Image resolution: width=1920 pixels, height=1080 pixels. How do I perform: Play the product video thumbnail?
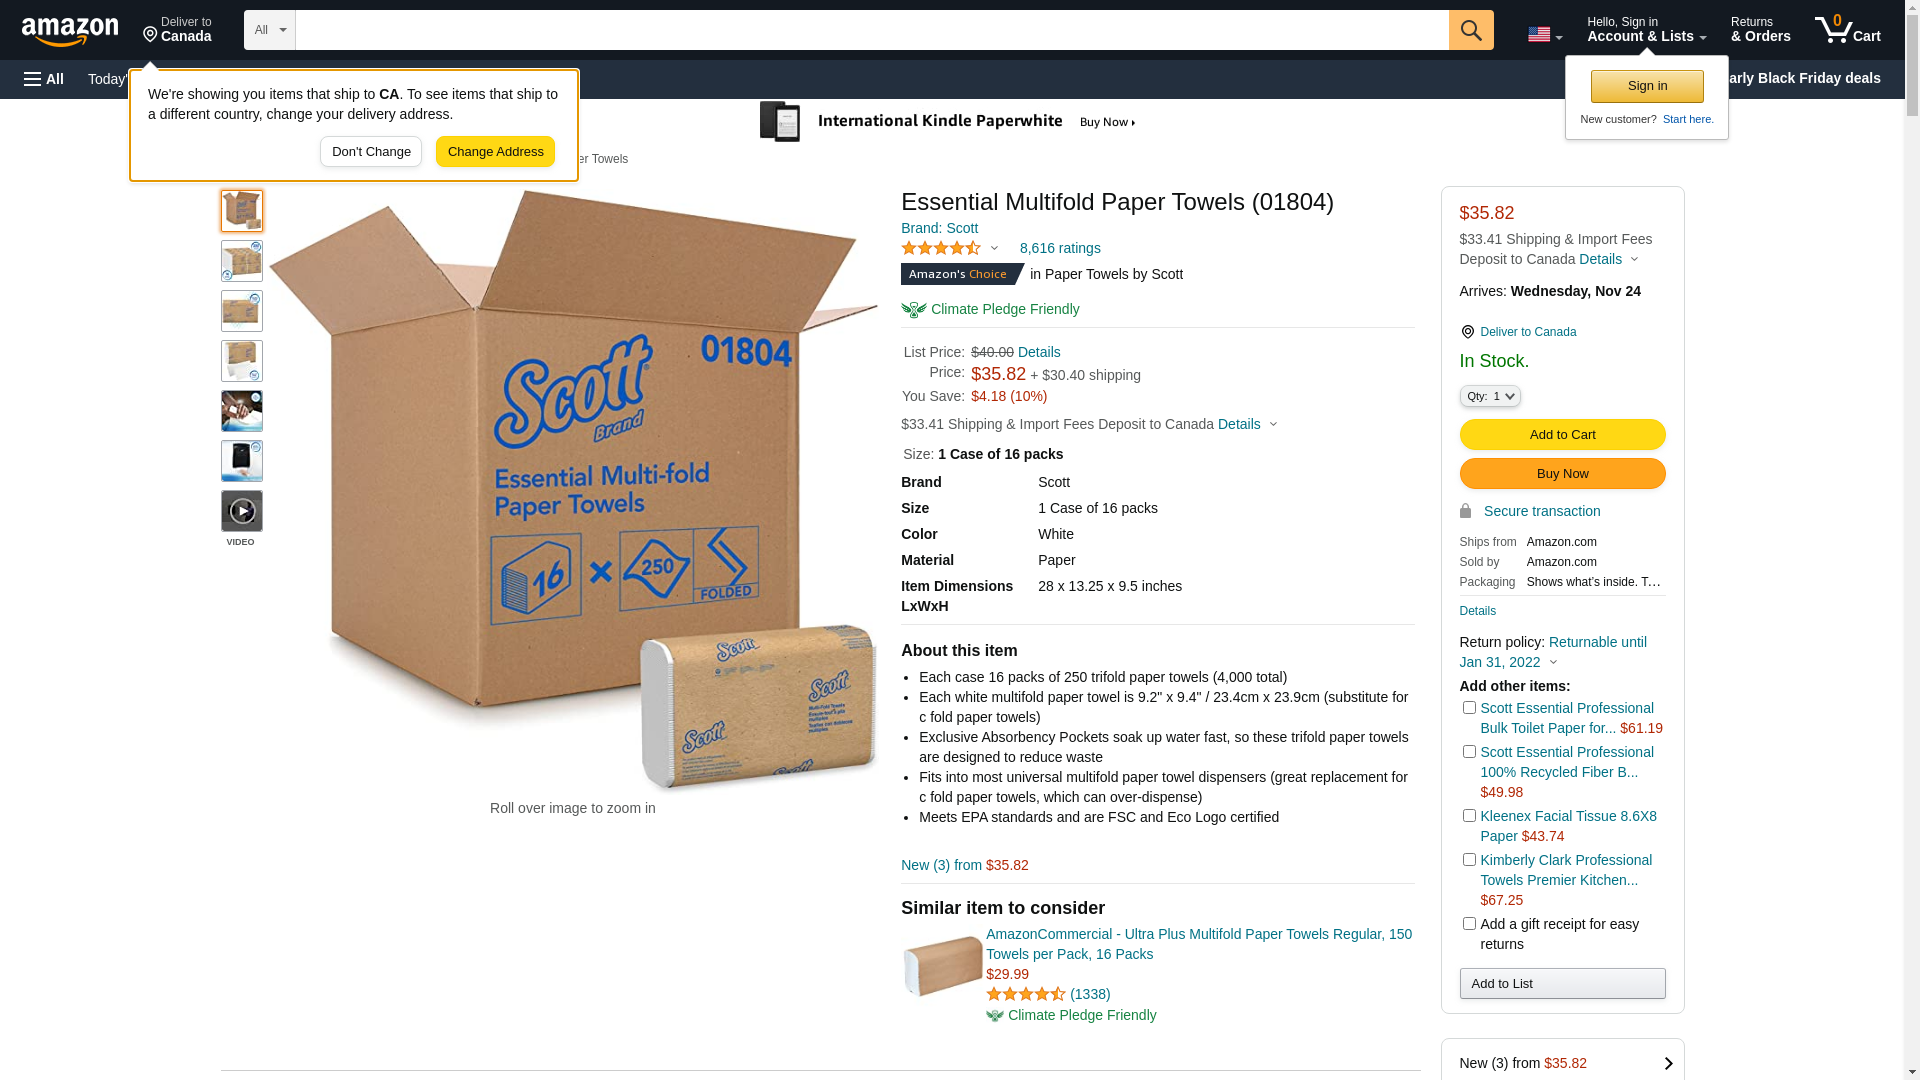point(242,511)
